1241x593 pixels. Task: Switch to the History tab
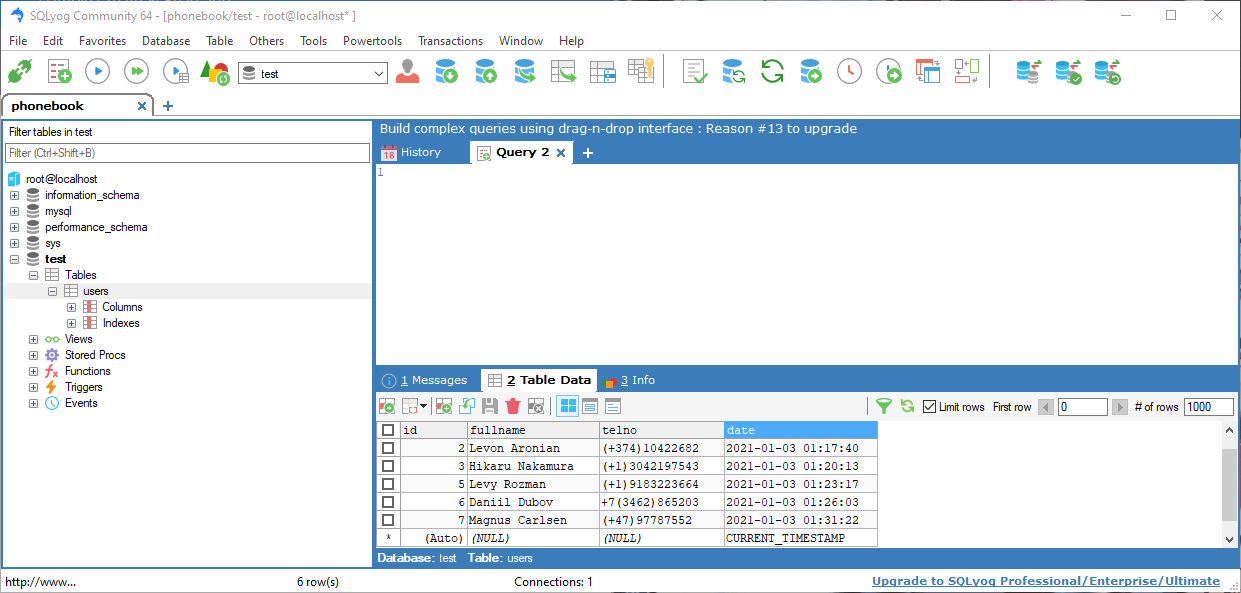[411, 152]
